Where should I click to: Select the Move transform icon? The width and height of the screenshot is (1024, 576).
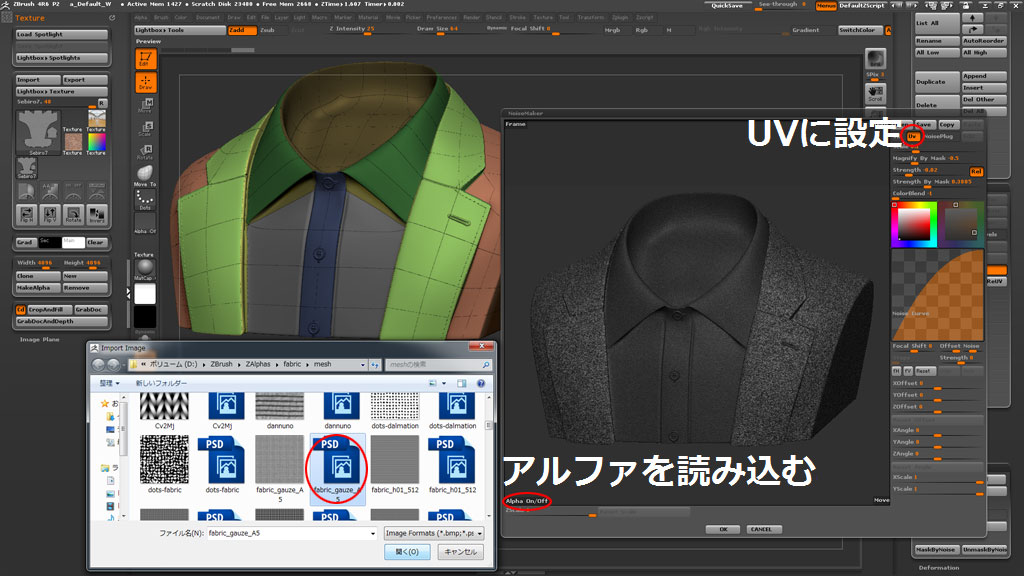tap(145, 105)
